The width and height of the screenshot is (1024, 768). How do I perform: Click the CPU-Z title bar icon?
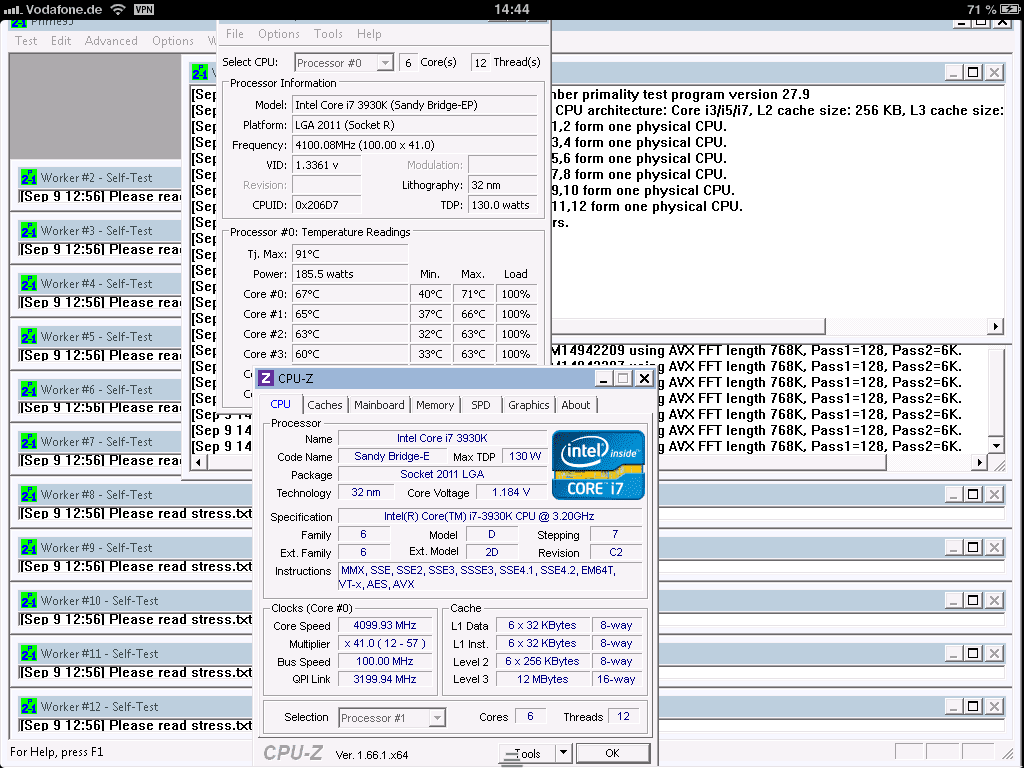point(266,378)
